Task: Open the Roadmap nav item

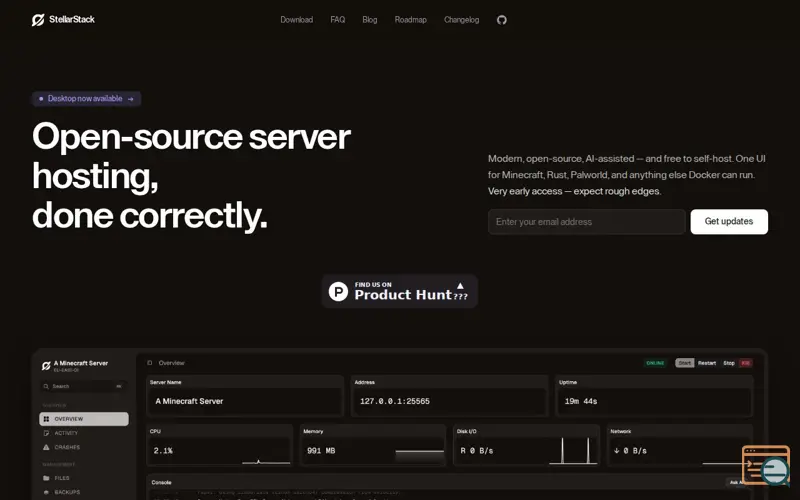Action: pyautogui.click(x=411, y=20)
